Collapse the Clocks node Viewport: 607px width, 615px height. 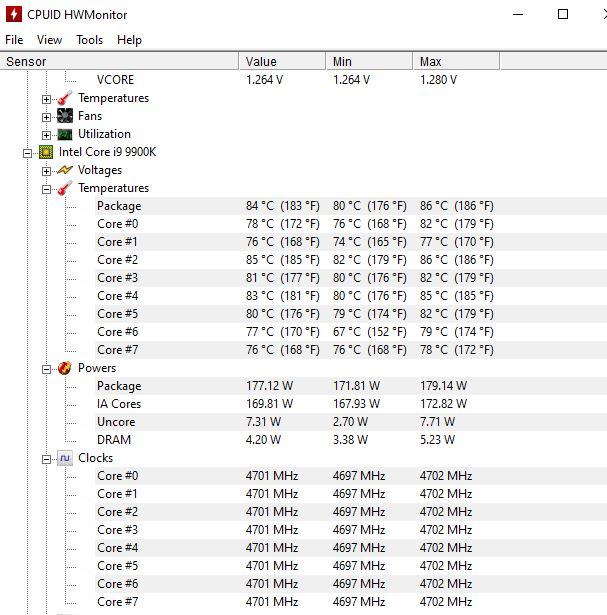[x=46, y=459]
